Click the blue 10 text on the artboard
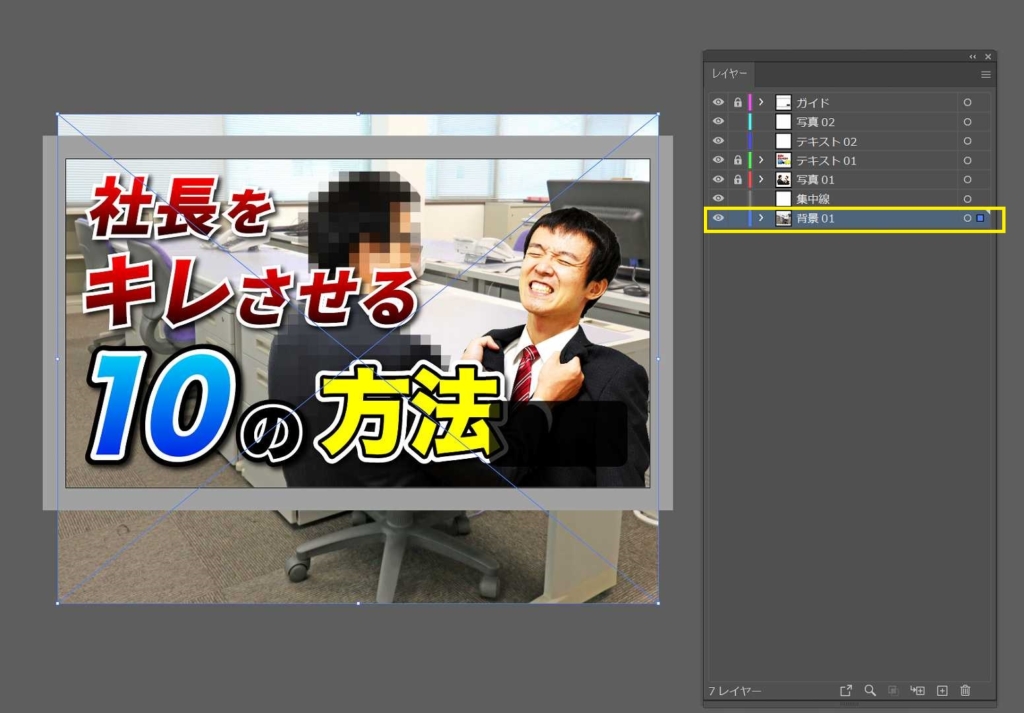The width and height of the screenshot is (1024, 713). click(162, 405)
